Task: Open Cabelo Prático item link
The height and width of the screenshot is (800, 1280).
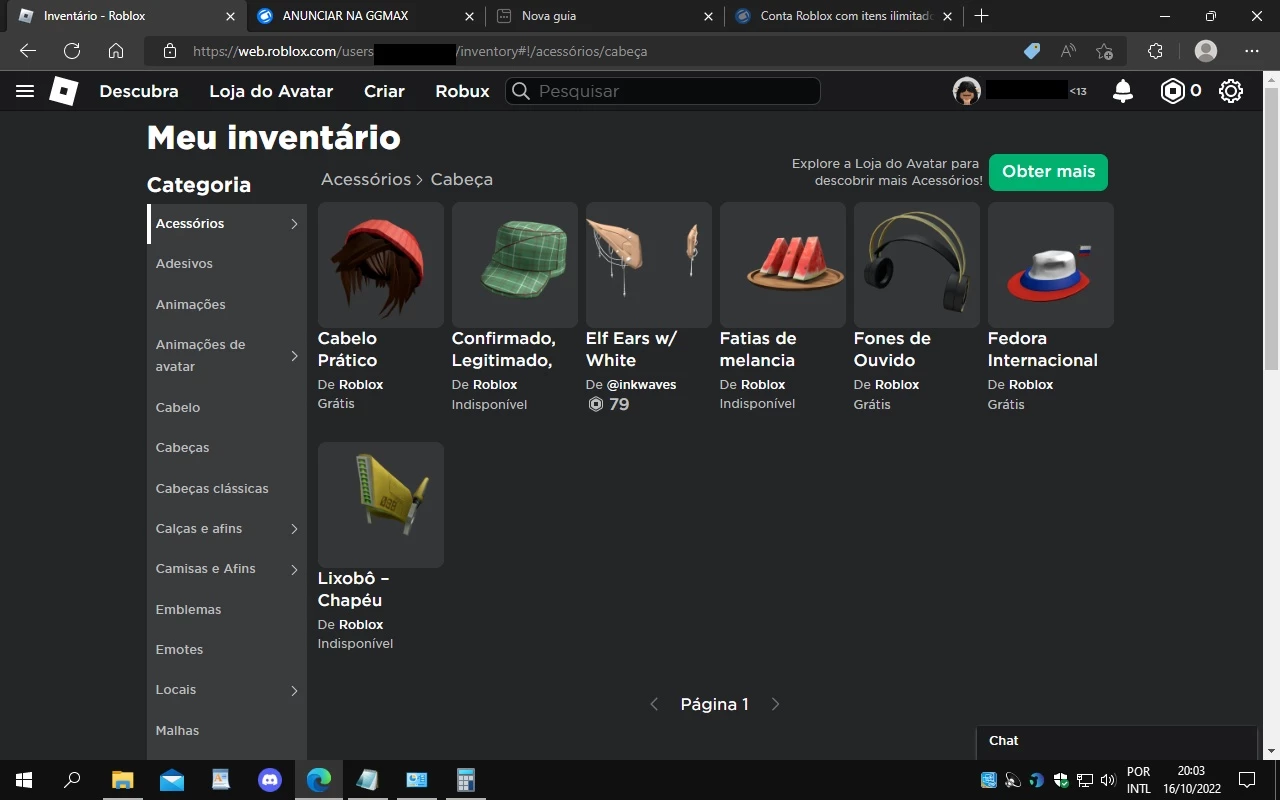Action: (348, 349)
